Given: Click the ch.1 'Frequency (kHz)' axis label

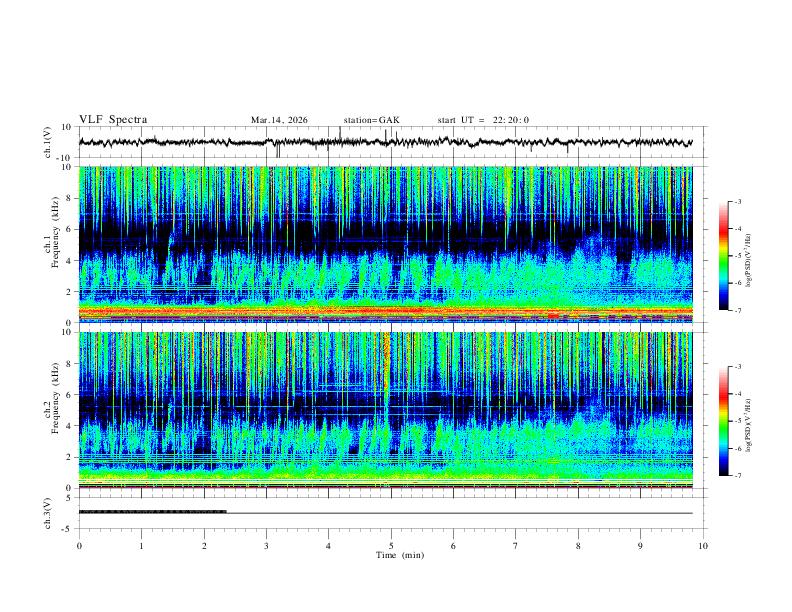Looking at the screenshot, I should point(56,232).
